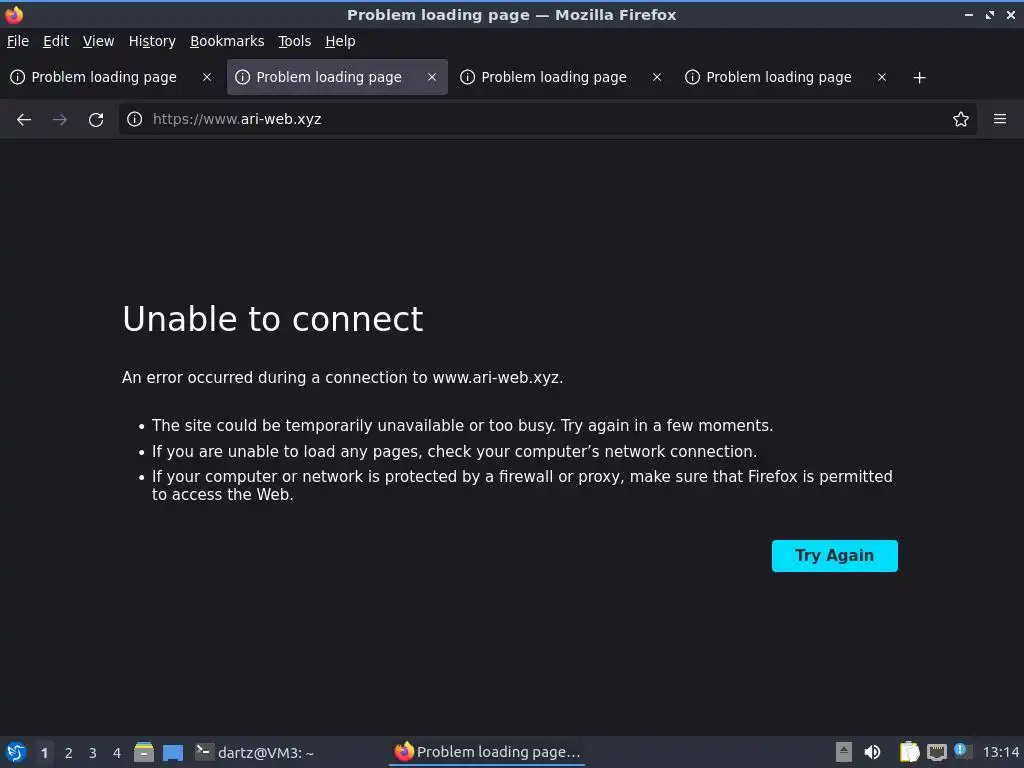Open the History menu
The image size is (1024, 768).
pyautogui.click(x=152, y=41)
